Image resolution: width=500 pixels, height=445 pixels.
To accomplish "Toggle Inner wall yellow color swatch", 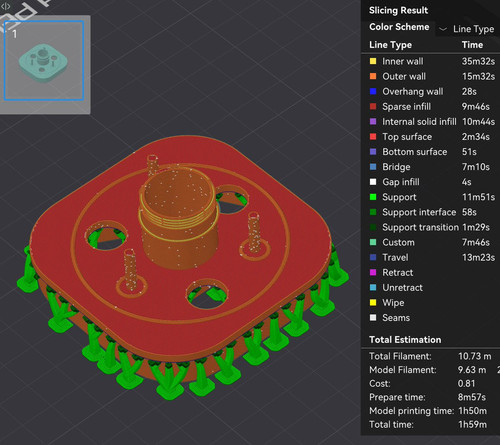I will click(x=373, y=61).
